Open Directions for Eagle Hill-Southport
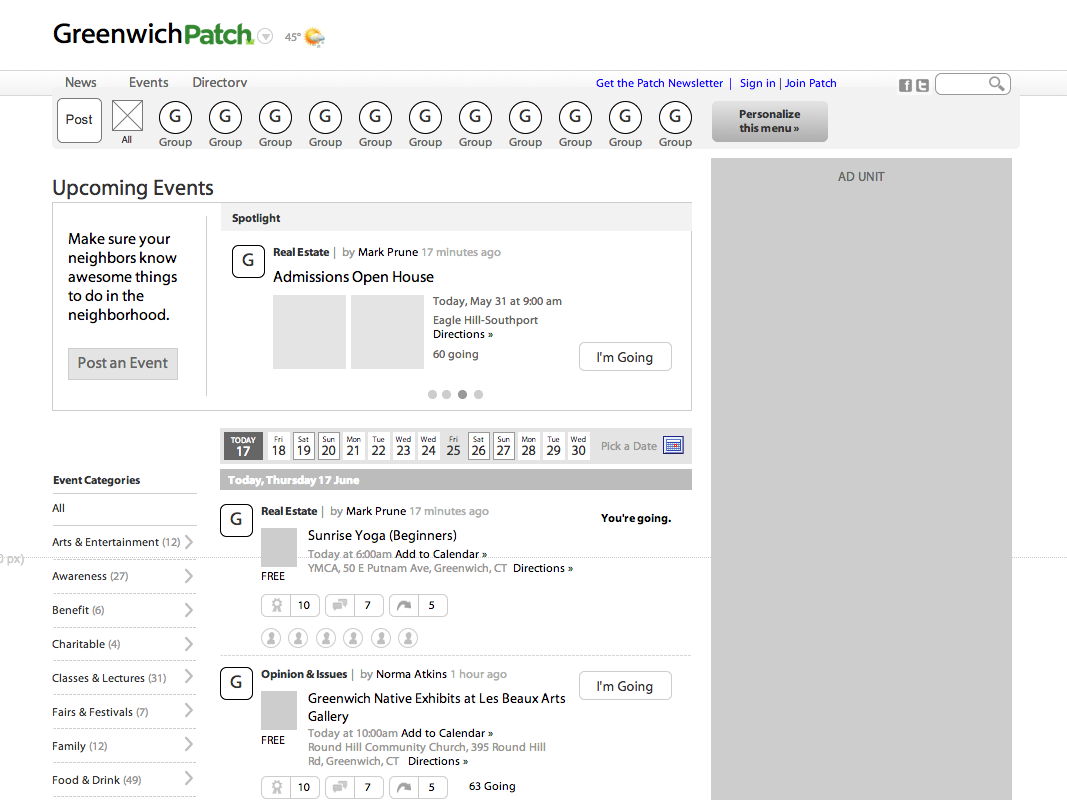The width and height of the screenshot is (1067, 800). (x=463, y=335)
